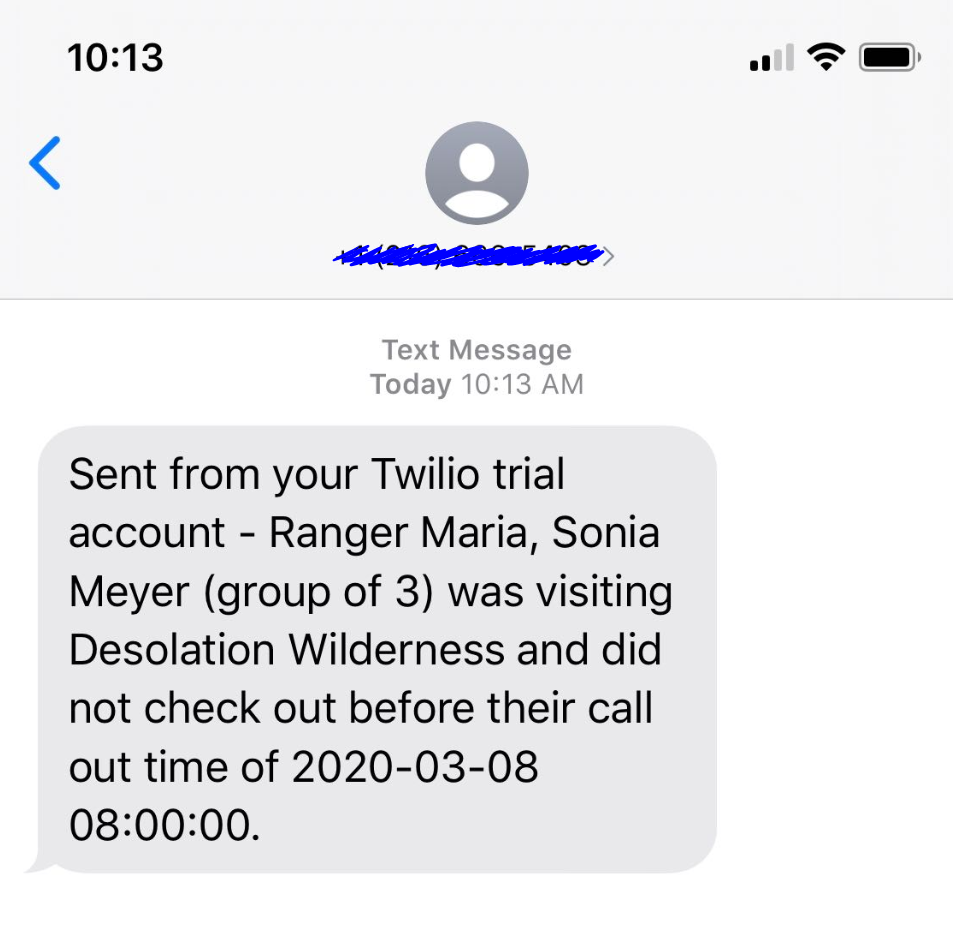Tap the 08:00:00 time text
This screenshot has height=942, width=953.
[165, 825]
